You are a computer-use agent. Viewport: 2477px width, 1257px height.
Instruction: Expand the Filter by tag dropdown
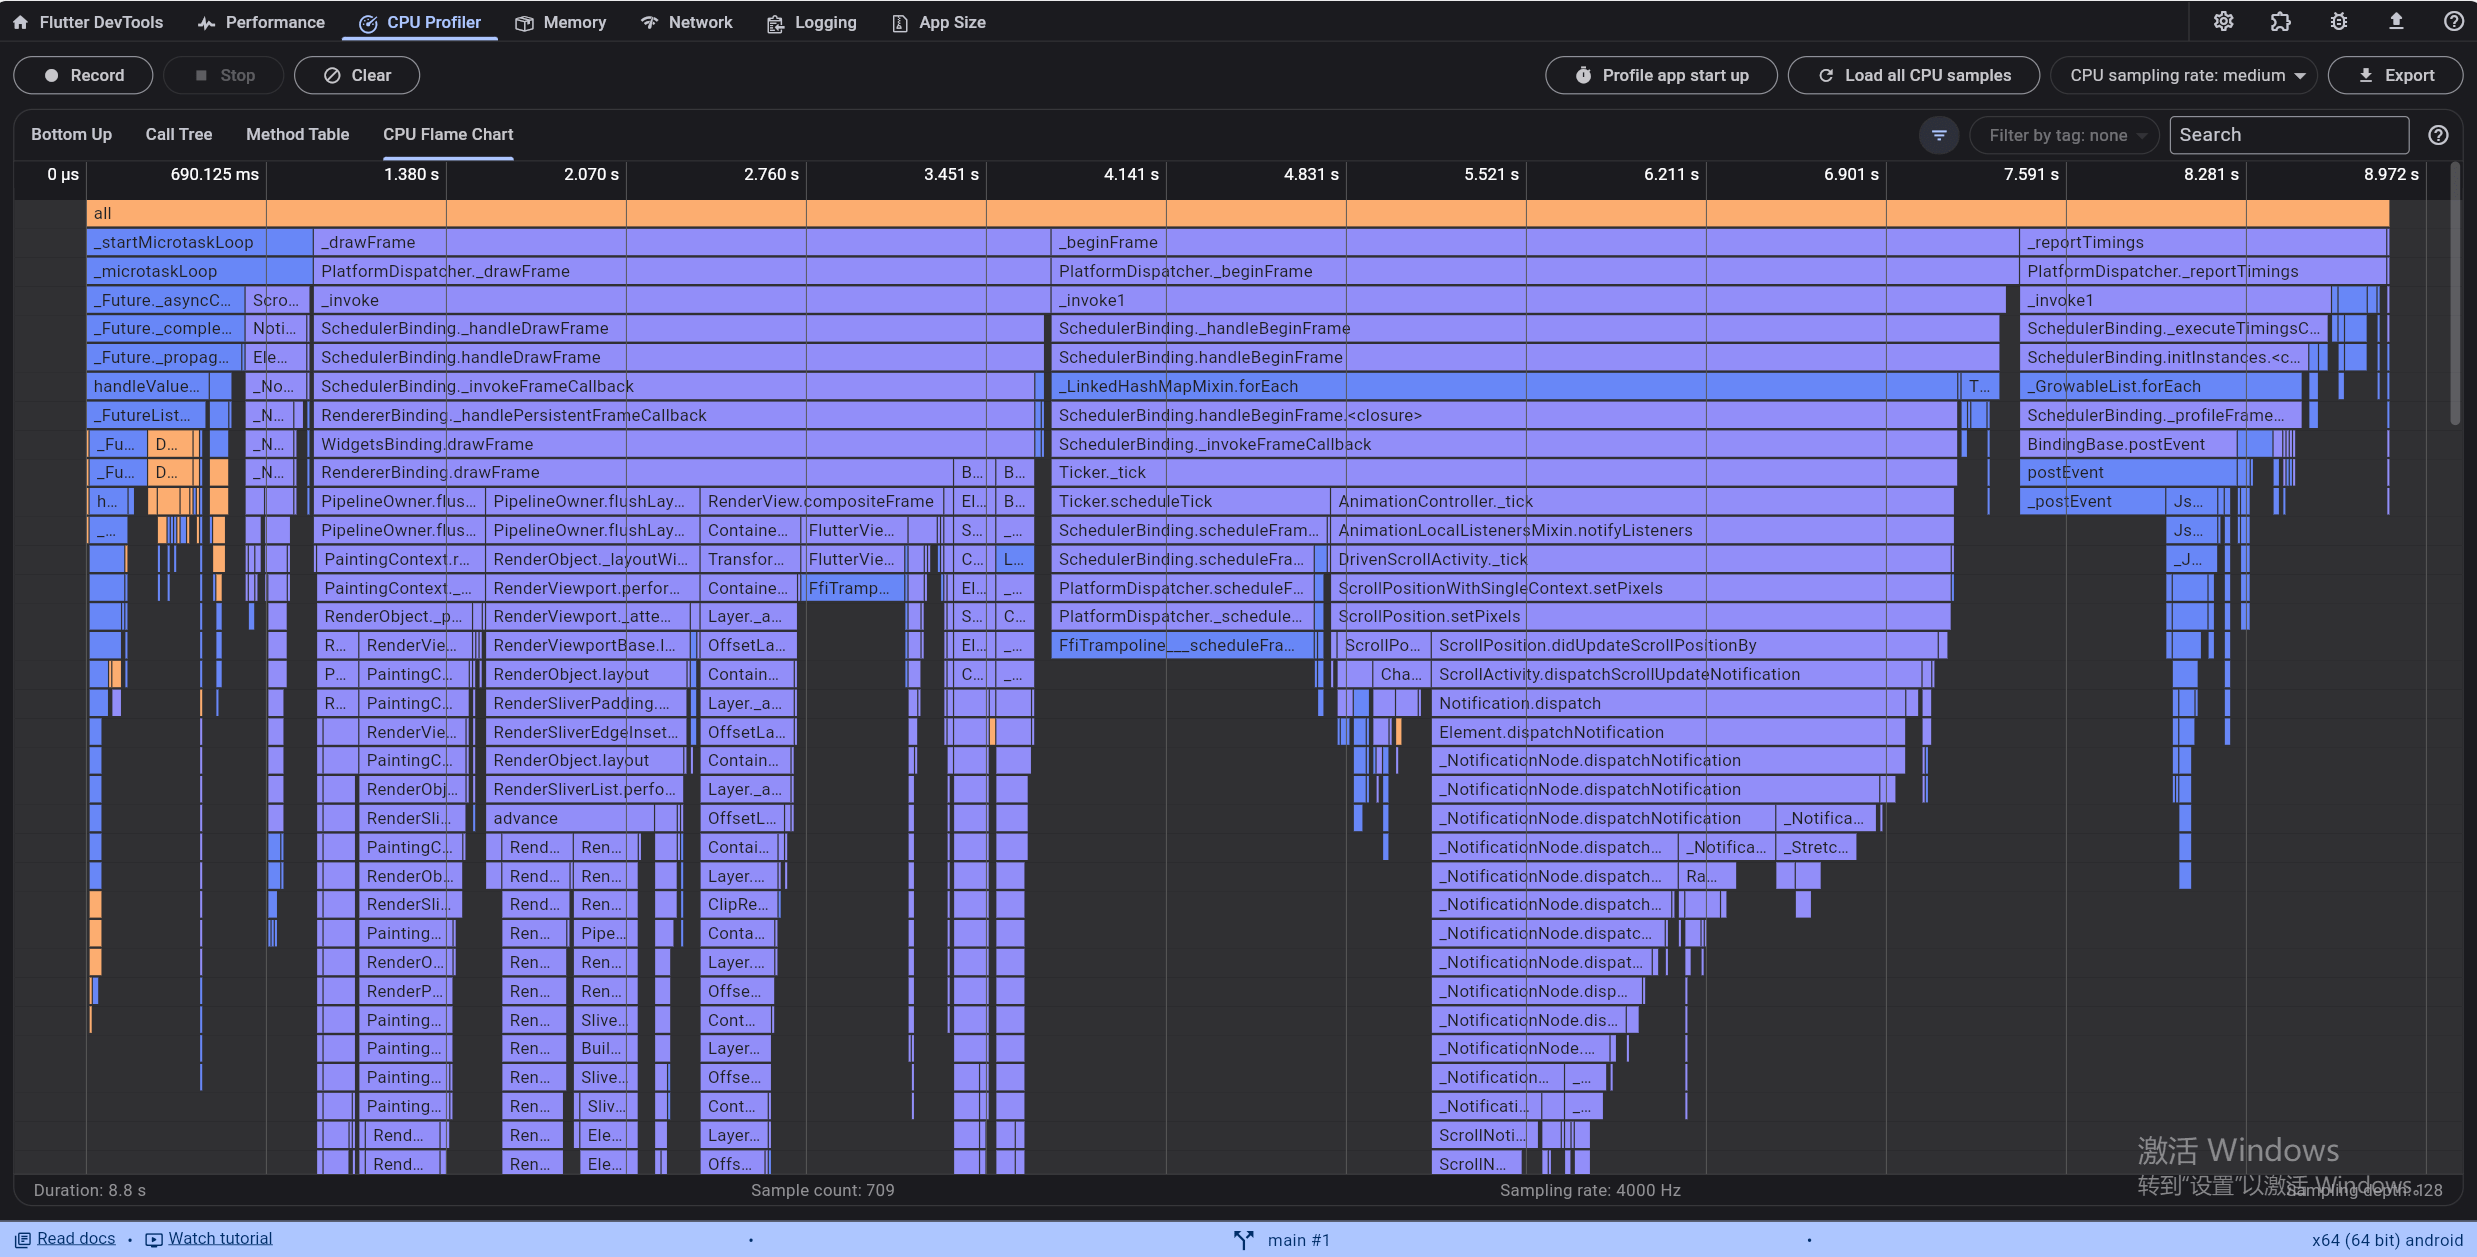coord(2066,135)
